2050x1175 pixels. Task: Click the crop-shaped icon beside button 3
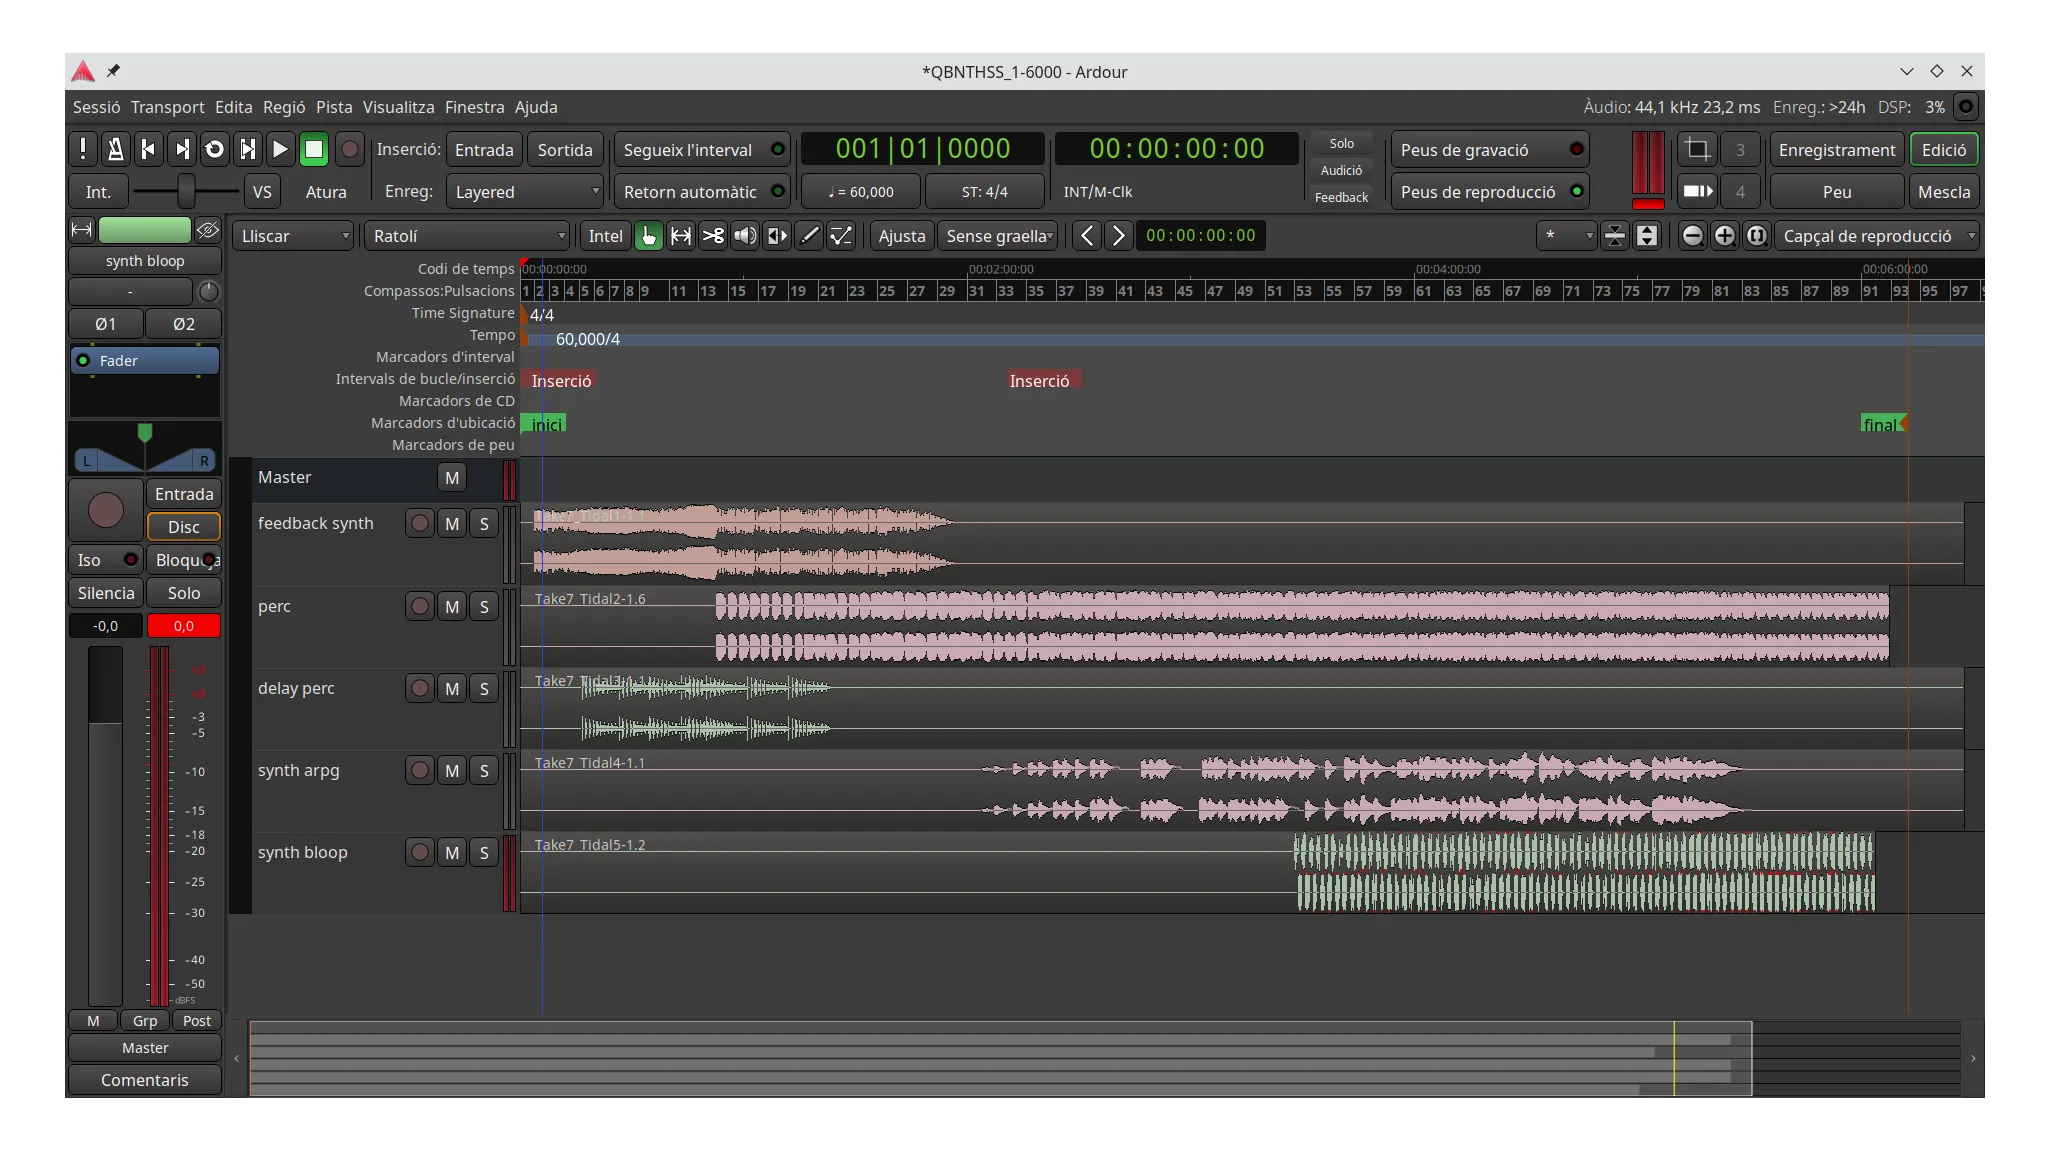pyautogui.click(x=1697, y=150)
